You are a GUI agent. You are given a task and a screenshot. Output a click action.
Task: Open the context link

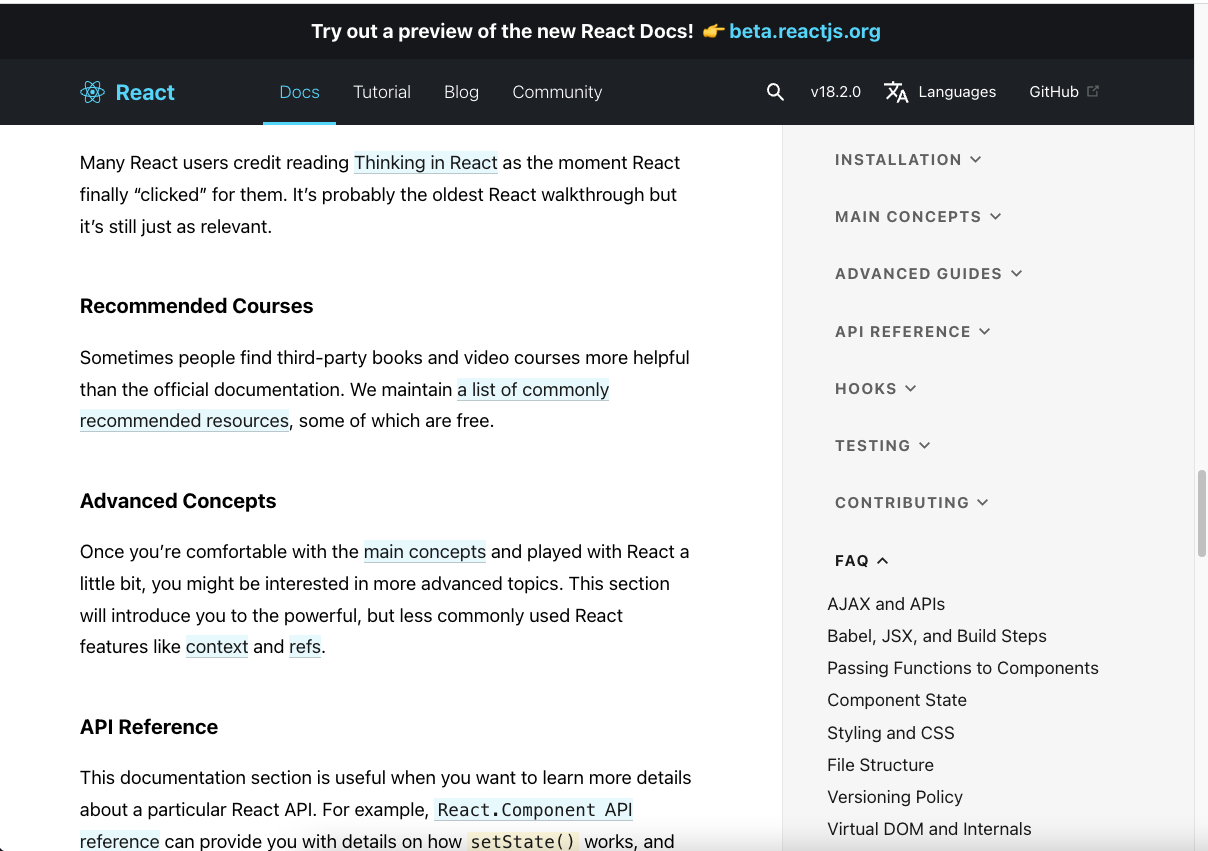pos(217,647)
